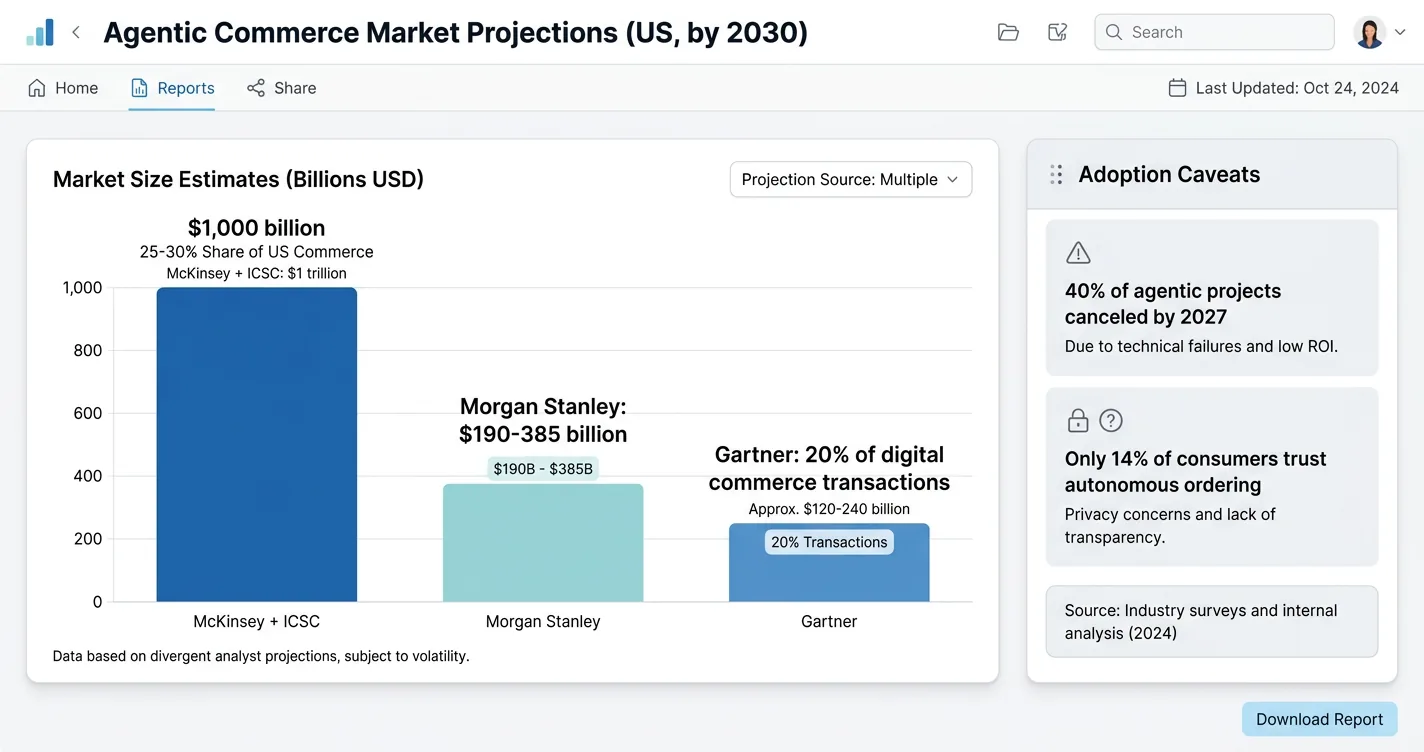This screenshot has height=752, width=1424.
Task: Expand the account menu chevron
Action: pyautogui.click(x=1400, y=32)
